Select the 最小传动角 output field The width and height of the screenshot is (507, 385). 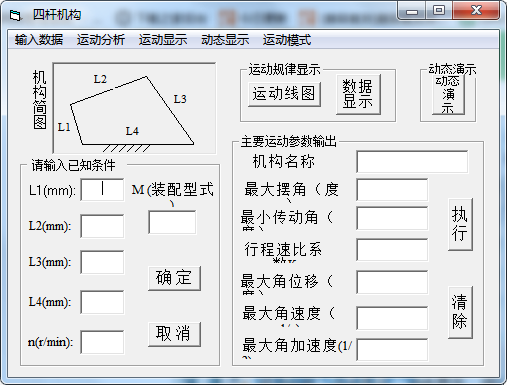(x=392, y=218)
